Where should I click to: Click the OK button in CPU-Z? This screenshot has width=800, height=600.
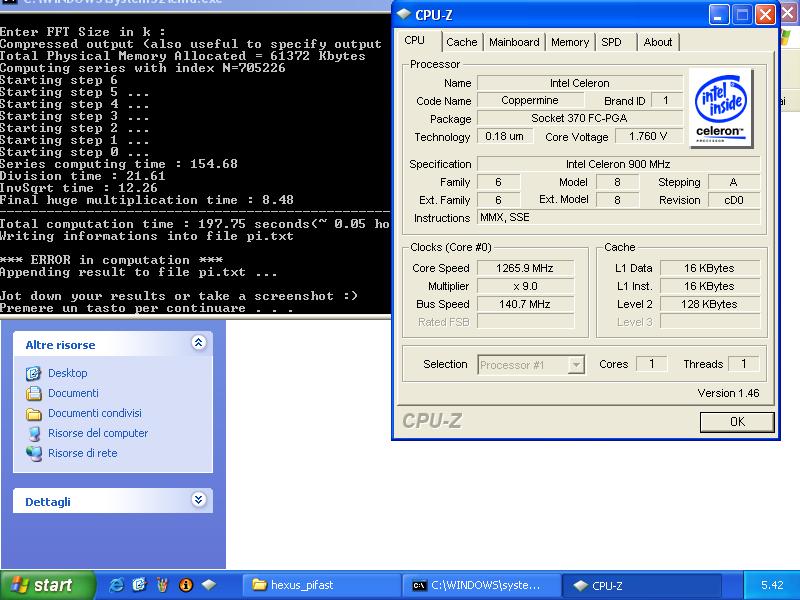[x=737, y=422]
